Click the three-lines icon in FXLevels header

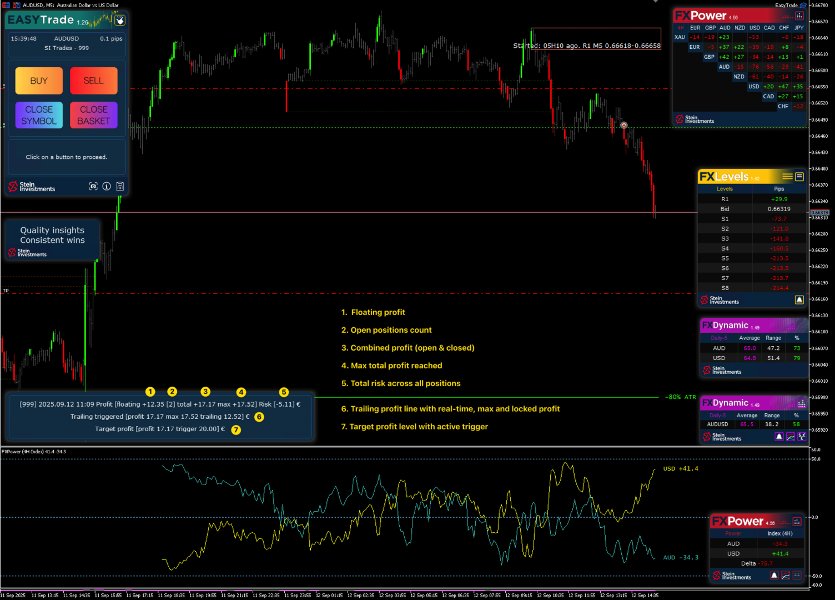coord(787,176)
